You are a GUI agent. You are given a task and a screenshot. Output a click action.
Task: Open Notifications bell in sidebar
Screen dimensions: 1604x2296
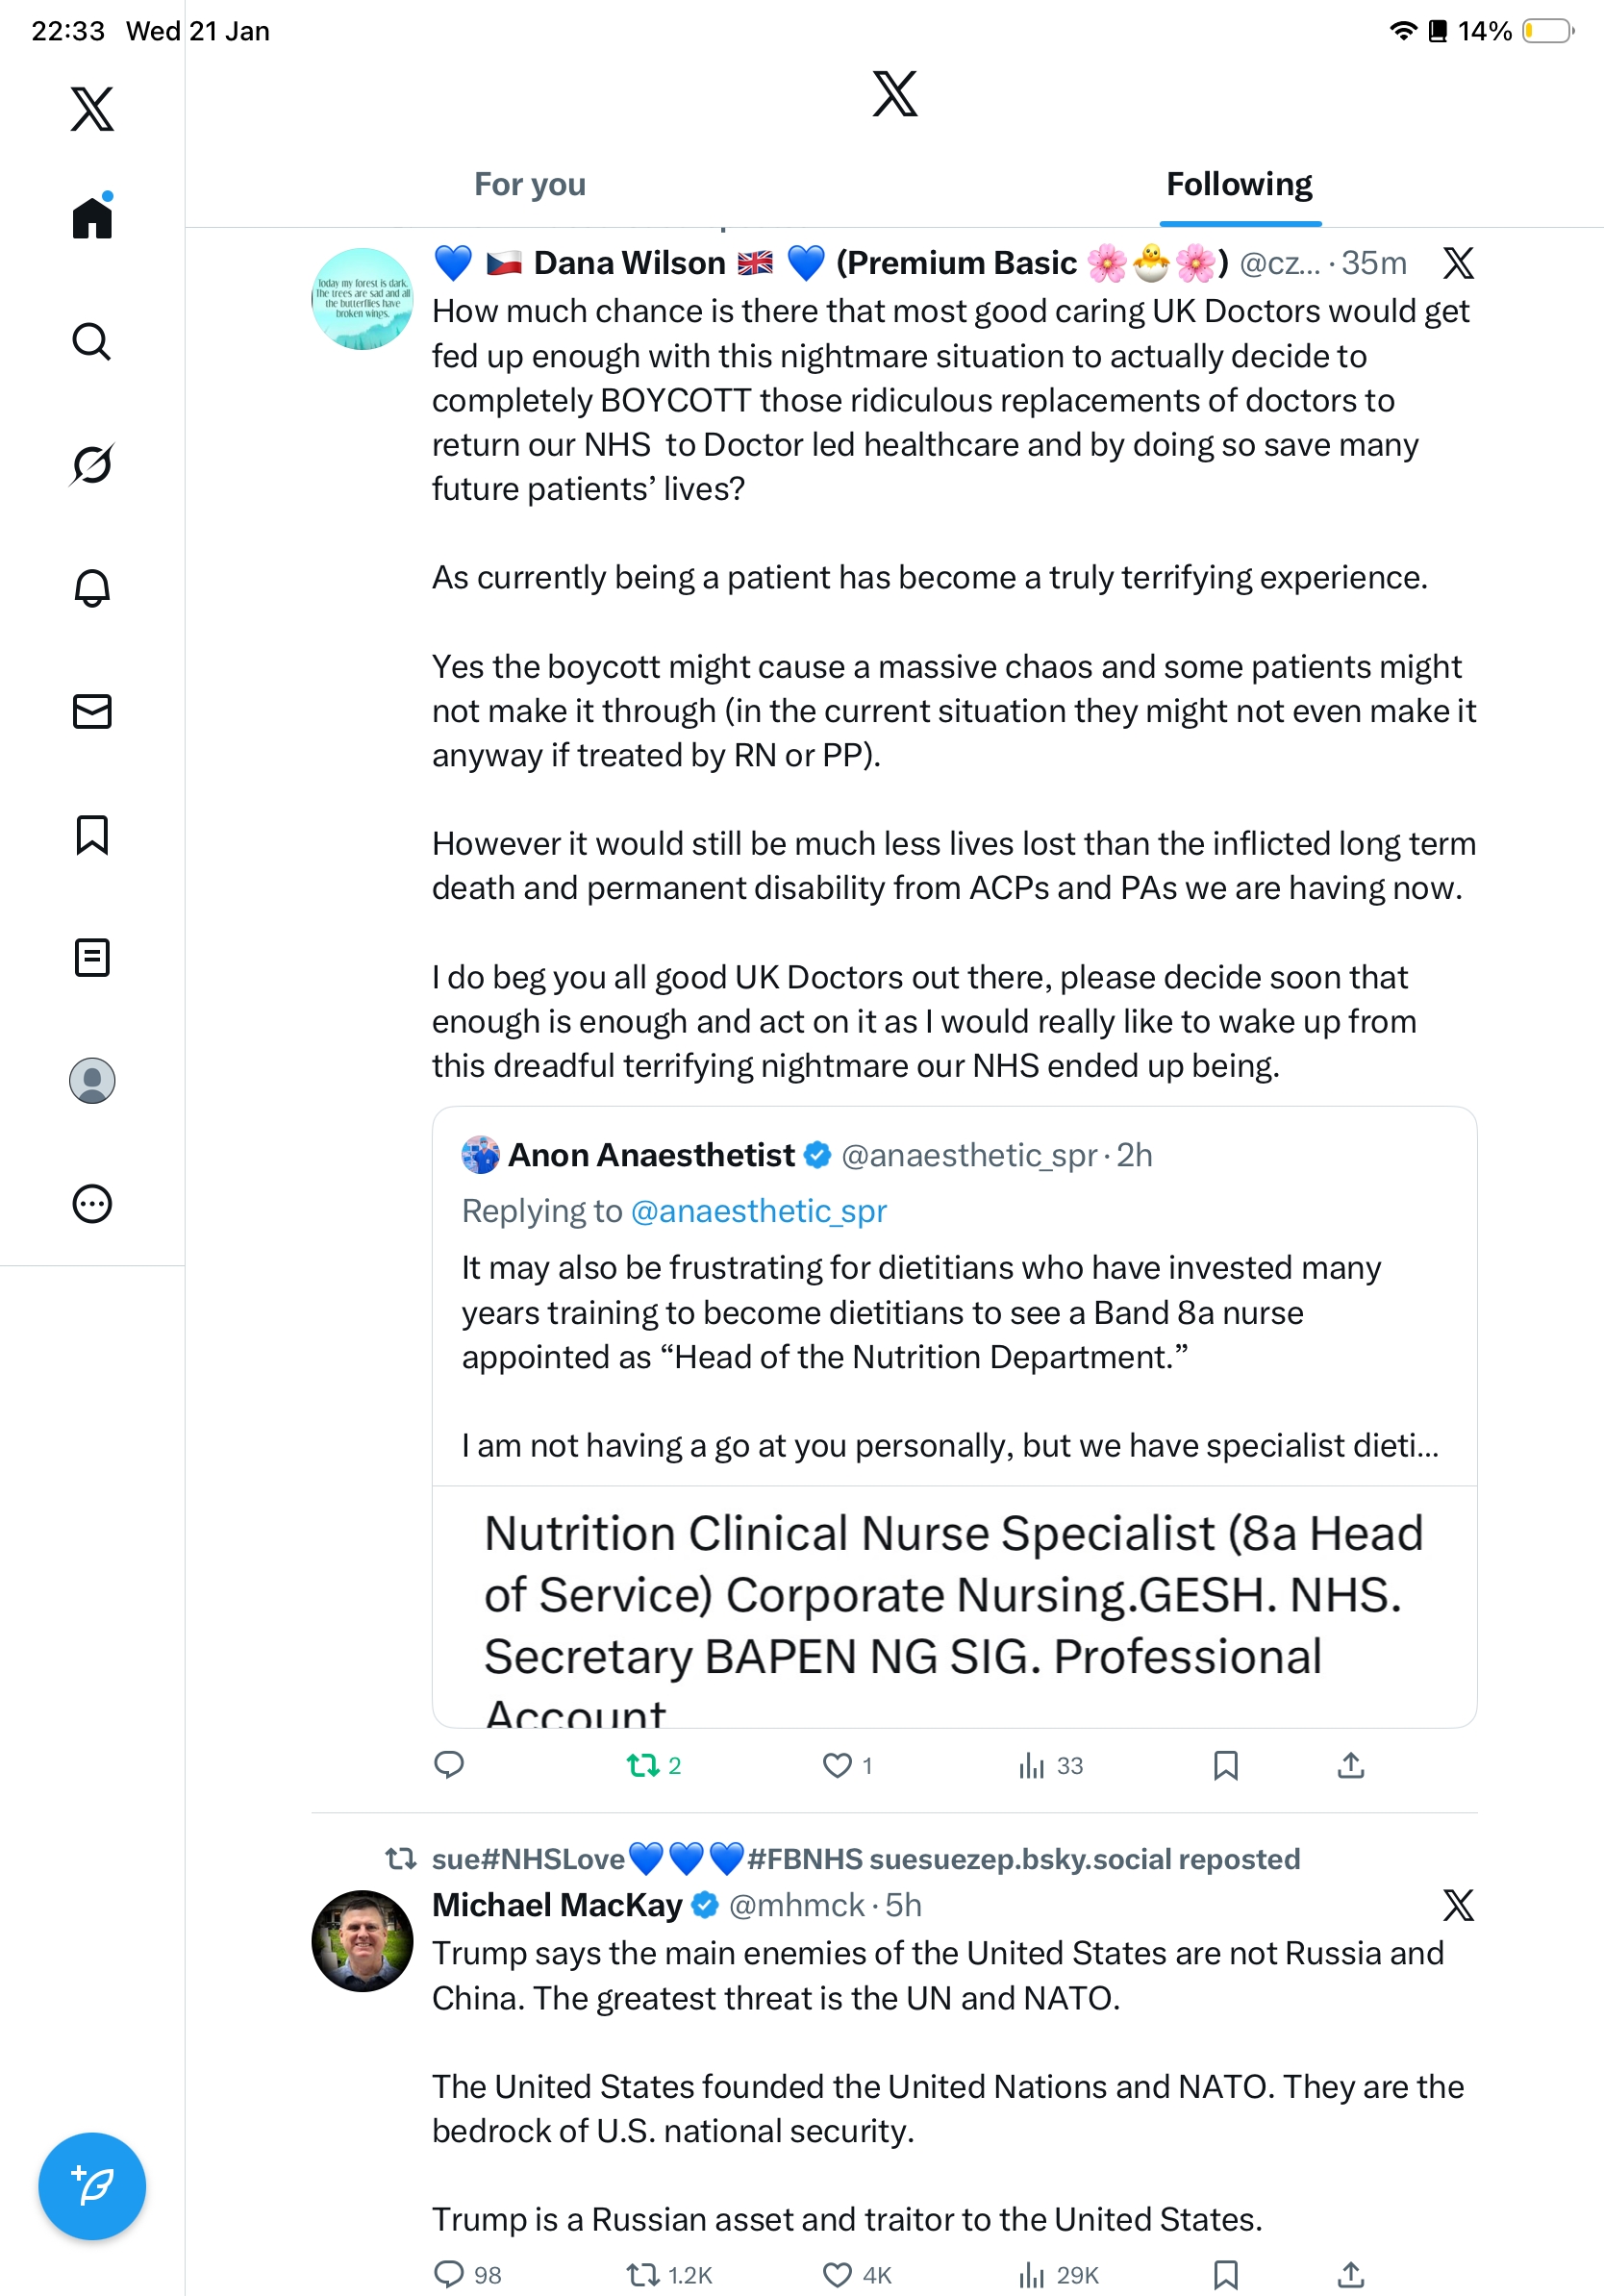point(92,588)
